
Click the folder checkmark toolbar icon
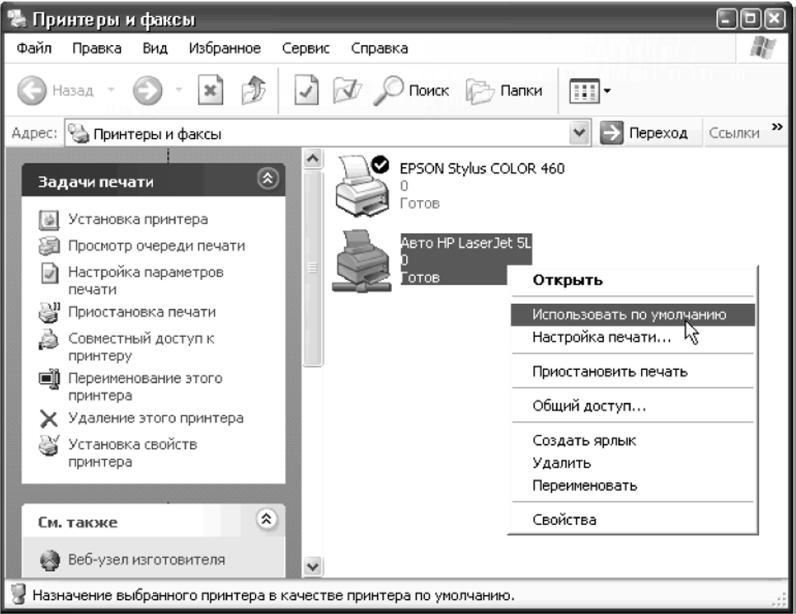pyautogui.click(x=347, y=90)
